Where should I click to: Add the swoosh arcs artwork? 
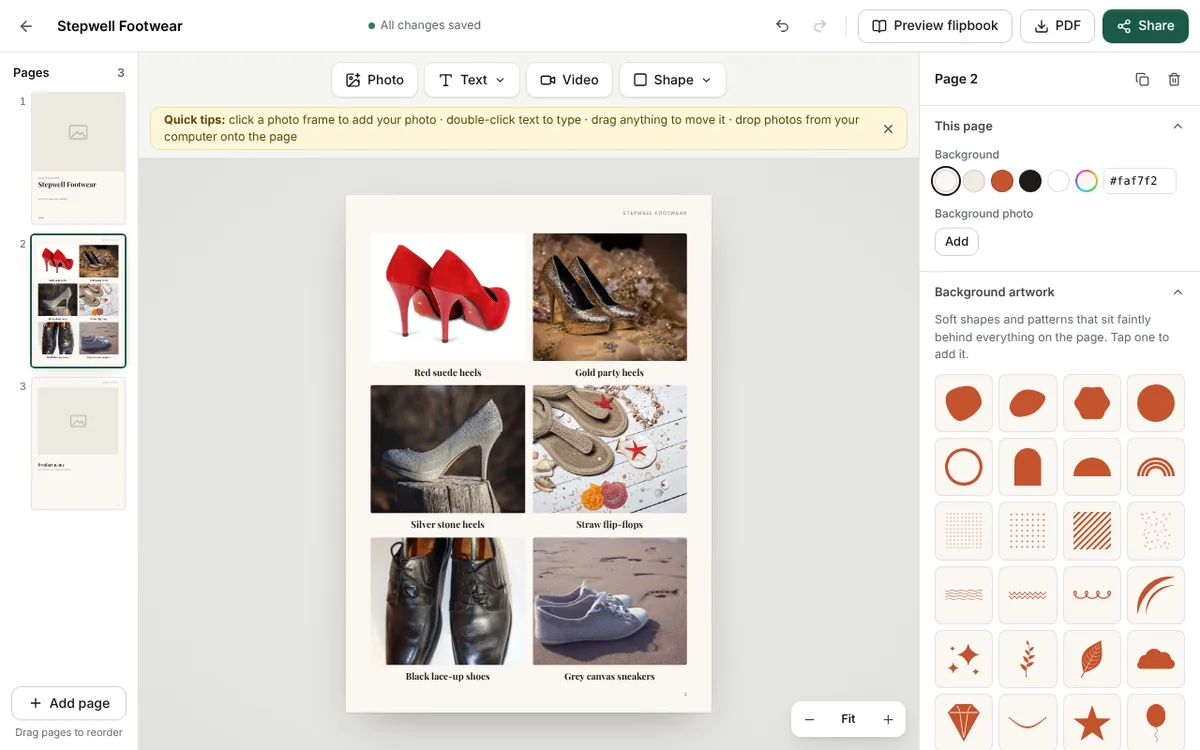point(1156,595)
